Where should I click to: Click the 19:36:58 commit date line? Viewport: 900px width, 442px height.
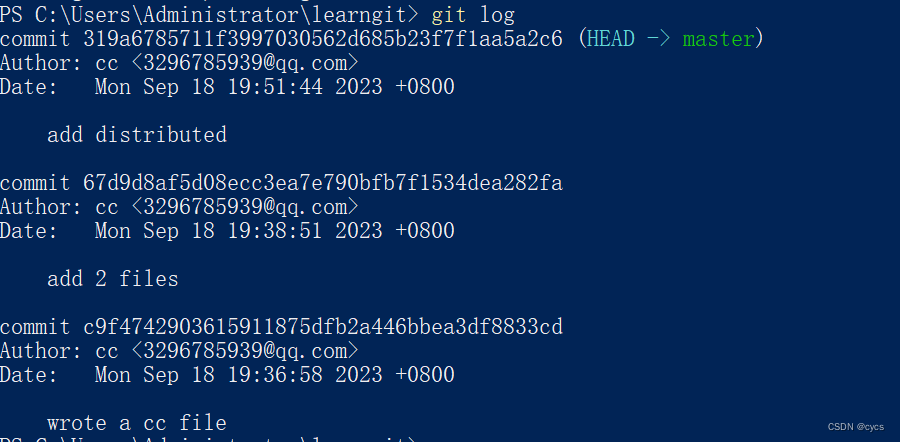click(274, 375)
